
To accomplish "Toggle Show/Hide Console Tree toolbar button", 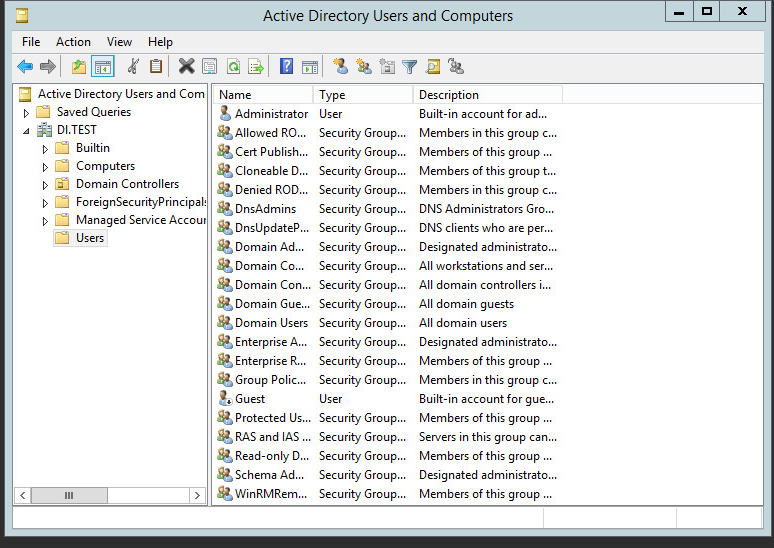I will coord(102,67).
